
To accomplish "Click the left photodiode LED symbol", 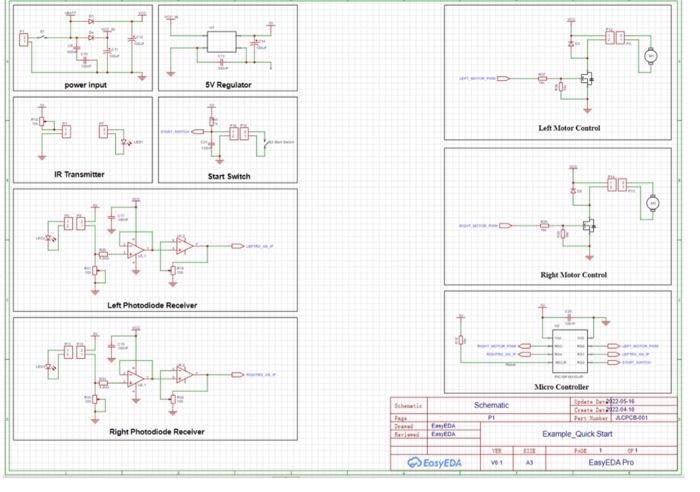I will 52,239.
